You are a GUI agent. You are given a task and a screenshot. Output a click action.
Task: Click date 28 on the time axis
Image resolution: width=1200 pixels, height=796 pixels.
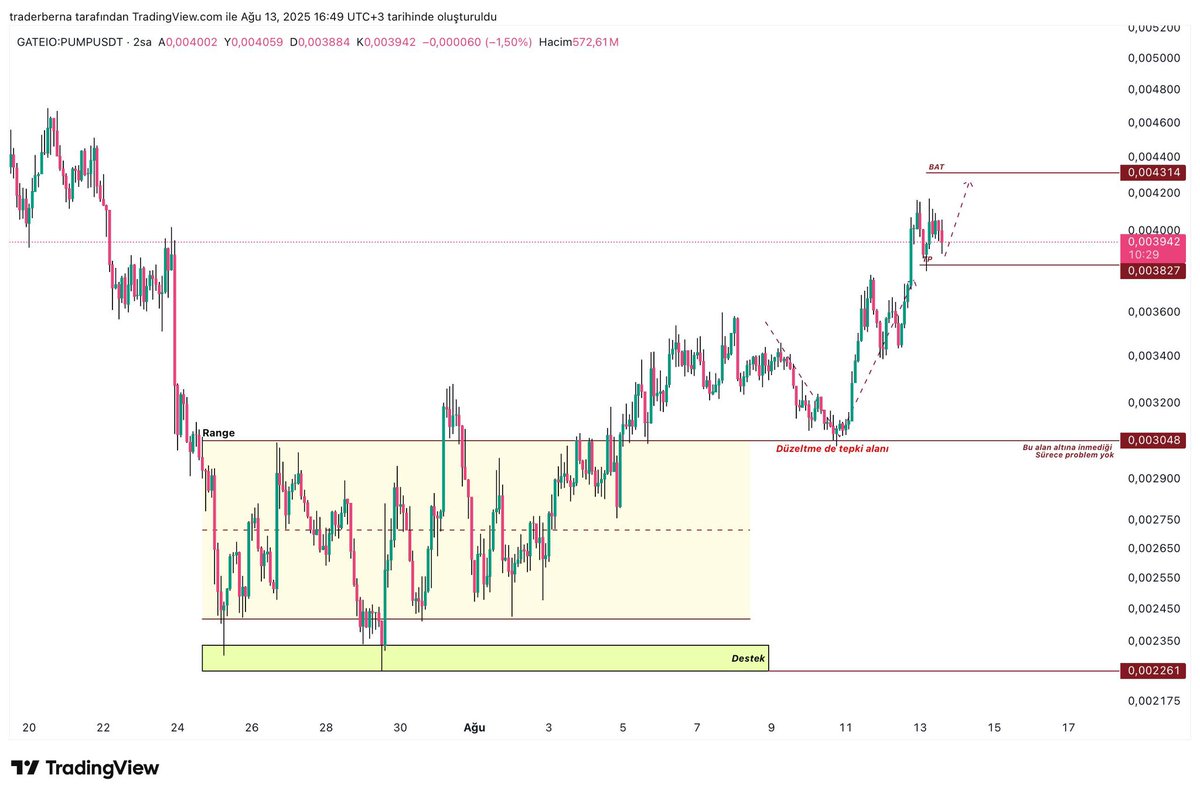[326, 728]
